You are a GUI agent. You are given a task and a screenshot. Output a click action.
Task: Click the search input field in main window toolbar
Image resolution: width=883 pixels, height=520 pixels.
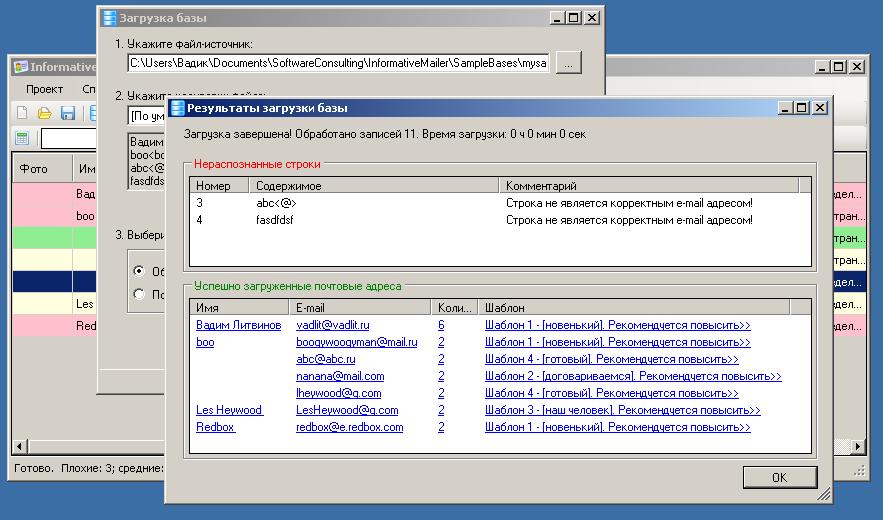pyautogui.click(x=69, y=139)
